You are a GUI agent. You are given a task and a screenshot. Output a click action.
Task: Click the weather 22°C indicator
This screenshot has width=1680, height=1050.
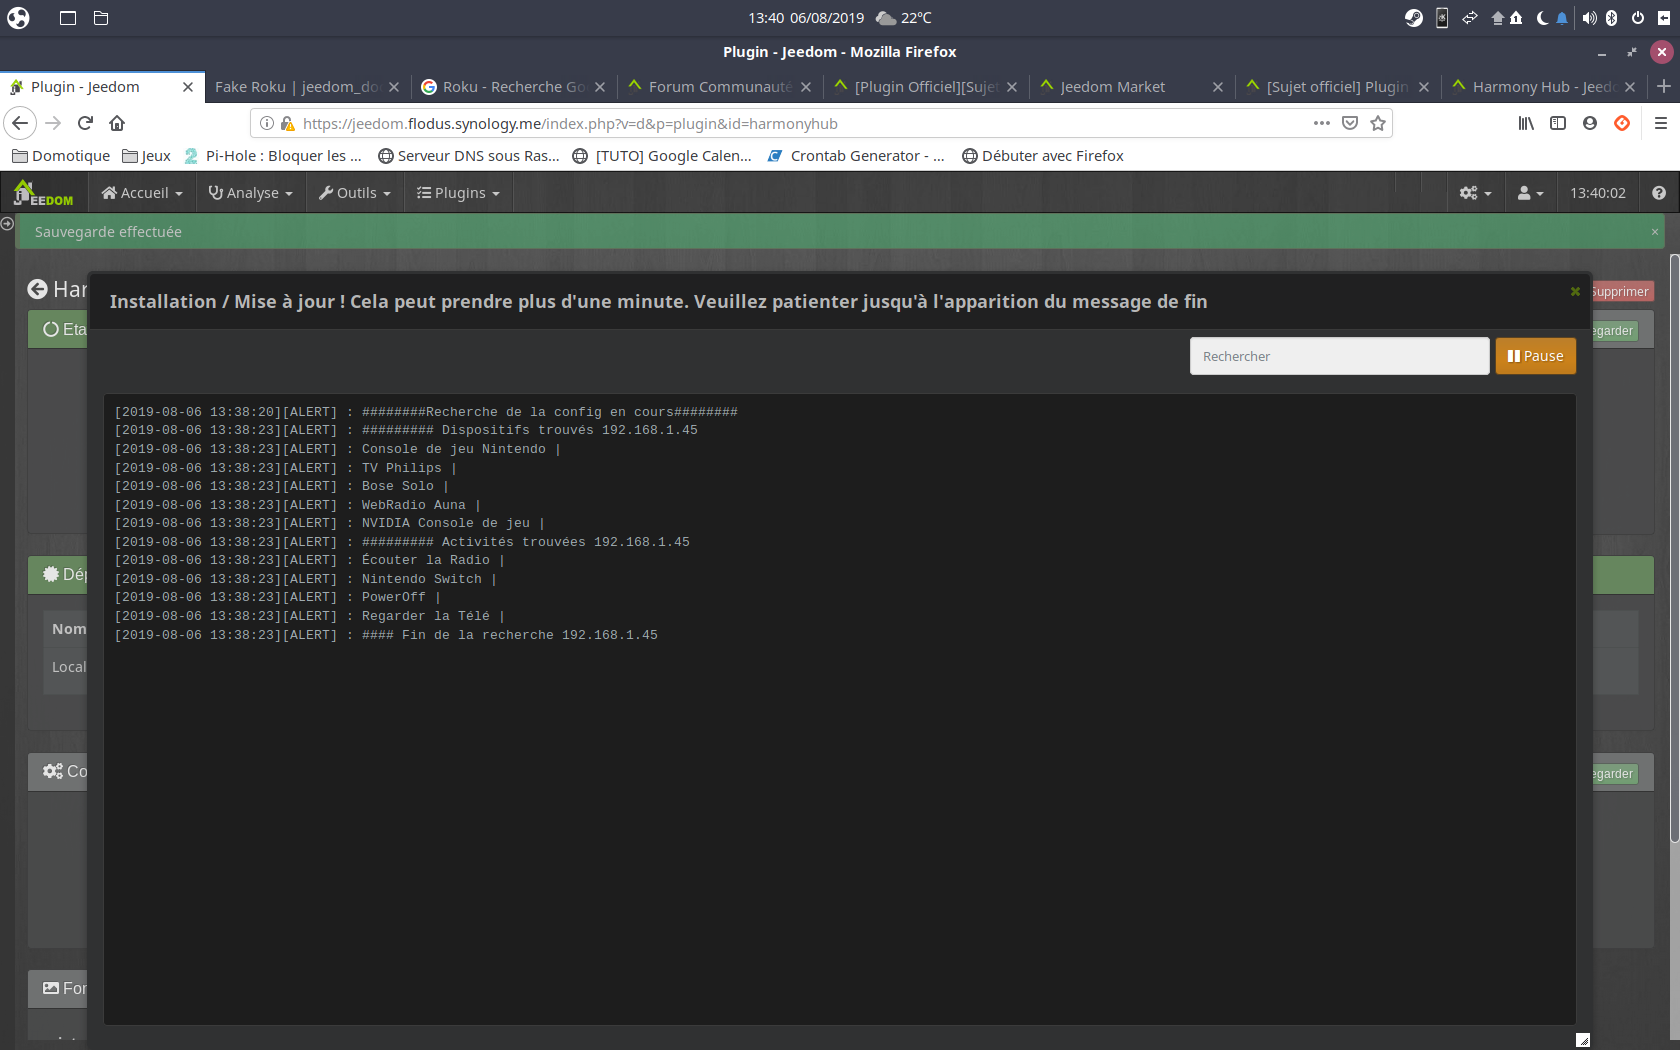(x=904, y=18)
